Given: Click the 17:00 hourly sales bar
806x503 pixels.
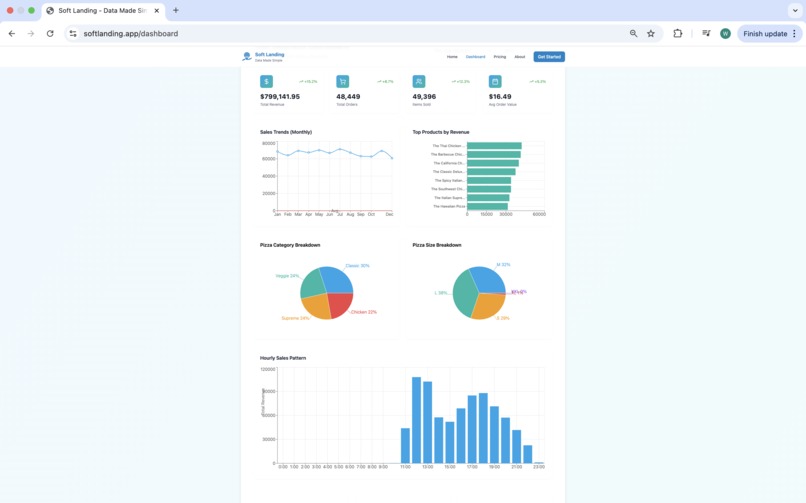Looking at the screenshot, I should tap(472, 429).
